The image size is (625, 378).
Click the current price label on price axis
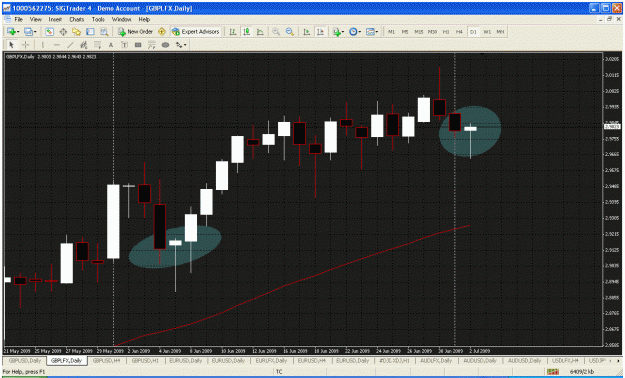click(x=612, y=127)
